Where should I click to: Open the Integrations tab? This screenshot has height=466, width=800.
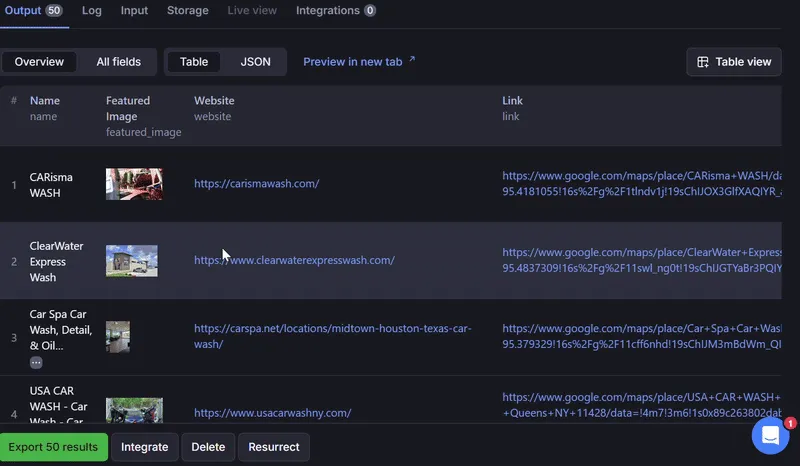pos(336,11)
